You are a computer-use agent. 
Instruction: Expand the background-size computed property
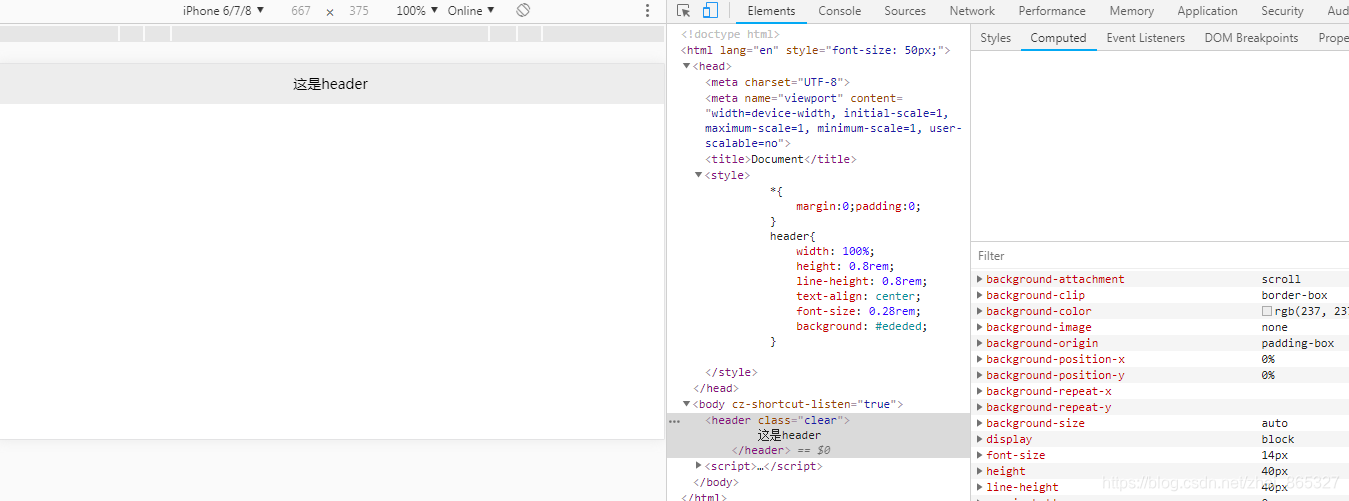click(x=980, y=424)
